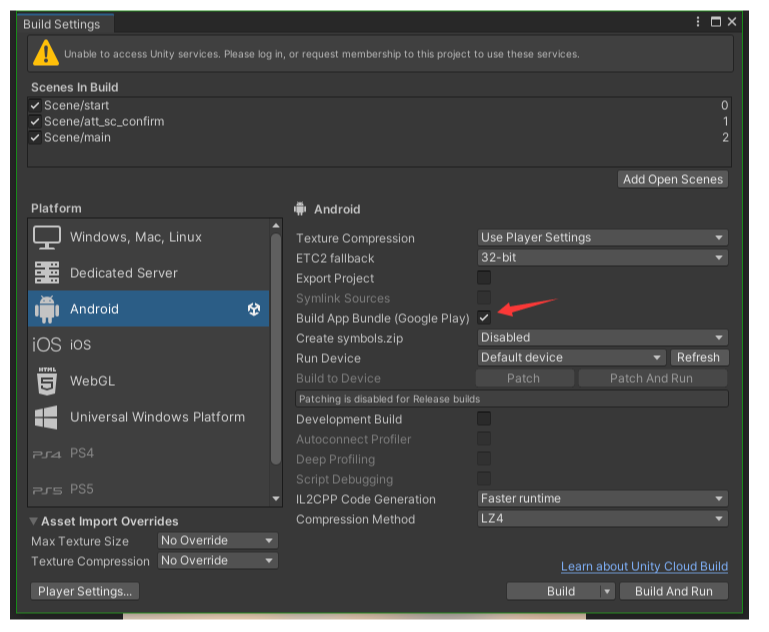This screenshot has width=769, height=632.
Task: Open Player Settings
Action: click(x=85, y=592)
